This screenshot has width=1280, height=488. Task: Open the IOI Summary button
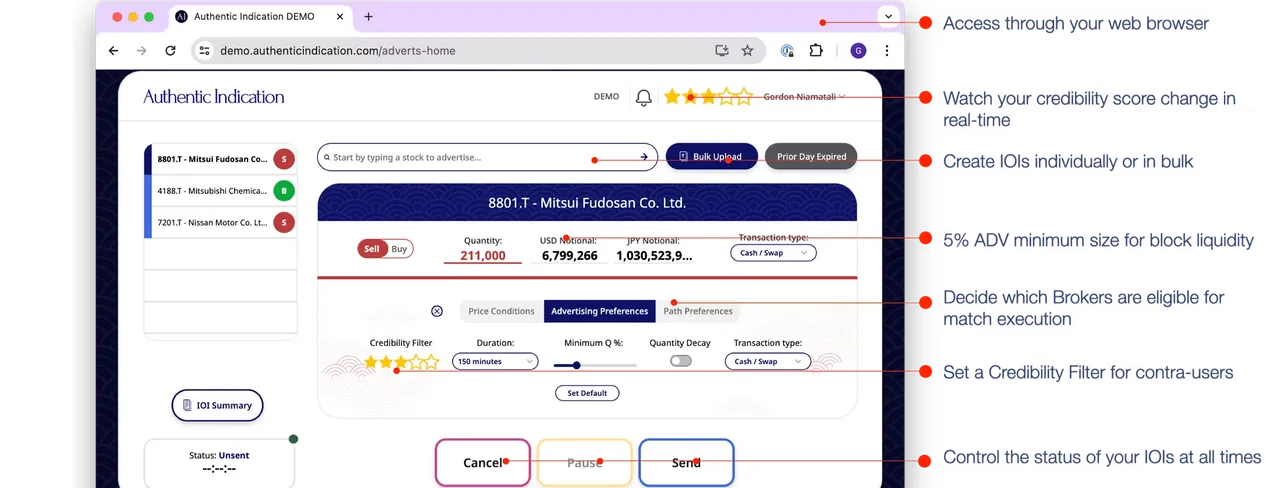(x=217, y=405)
